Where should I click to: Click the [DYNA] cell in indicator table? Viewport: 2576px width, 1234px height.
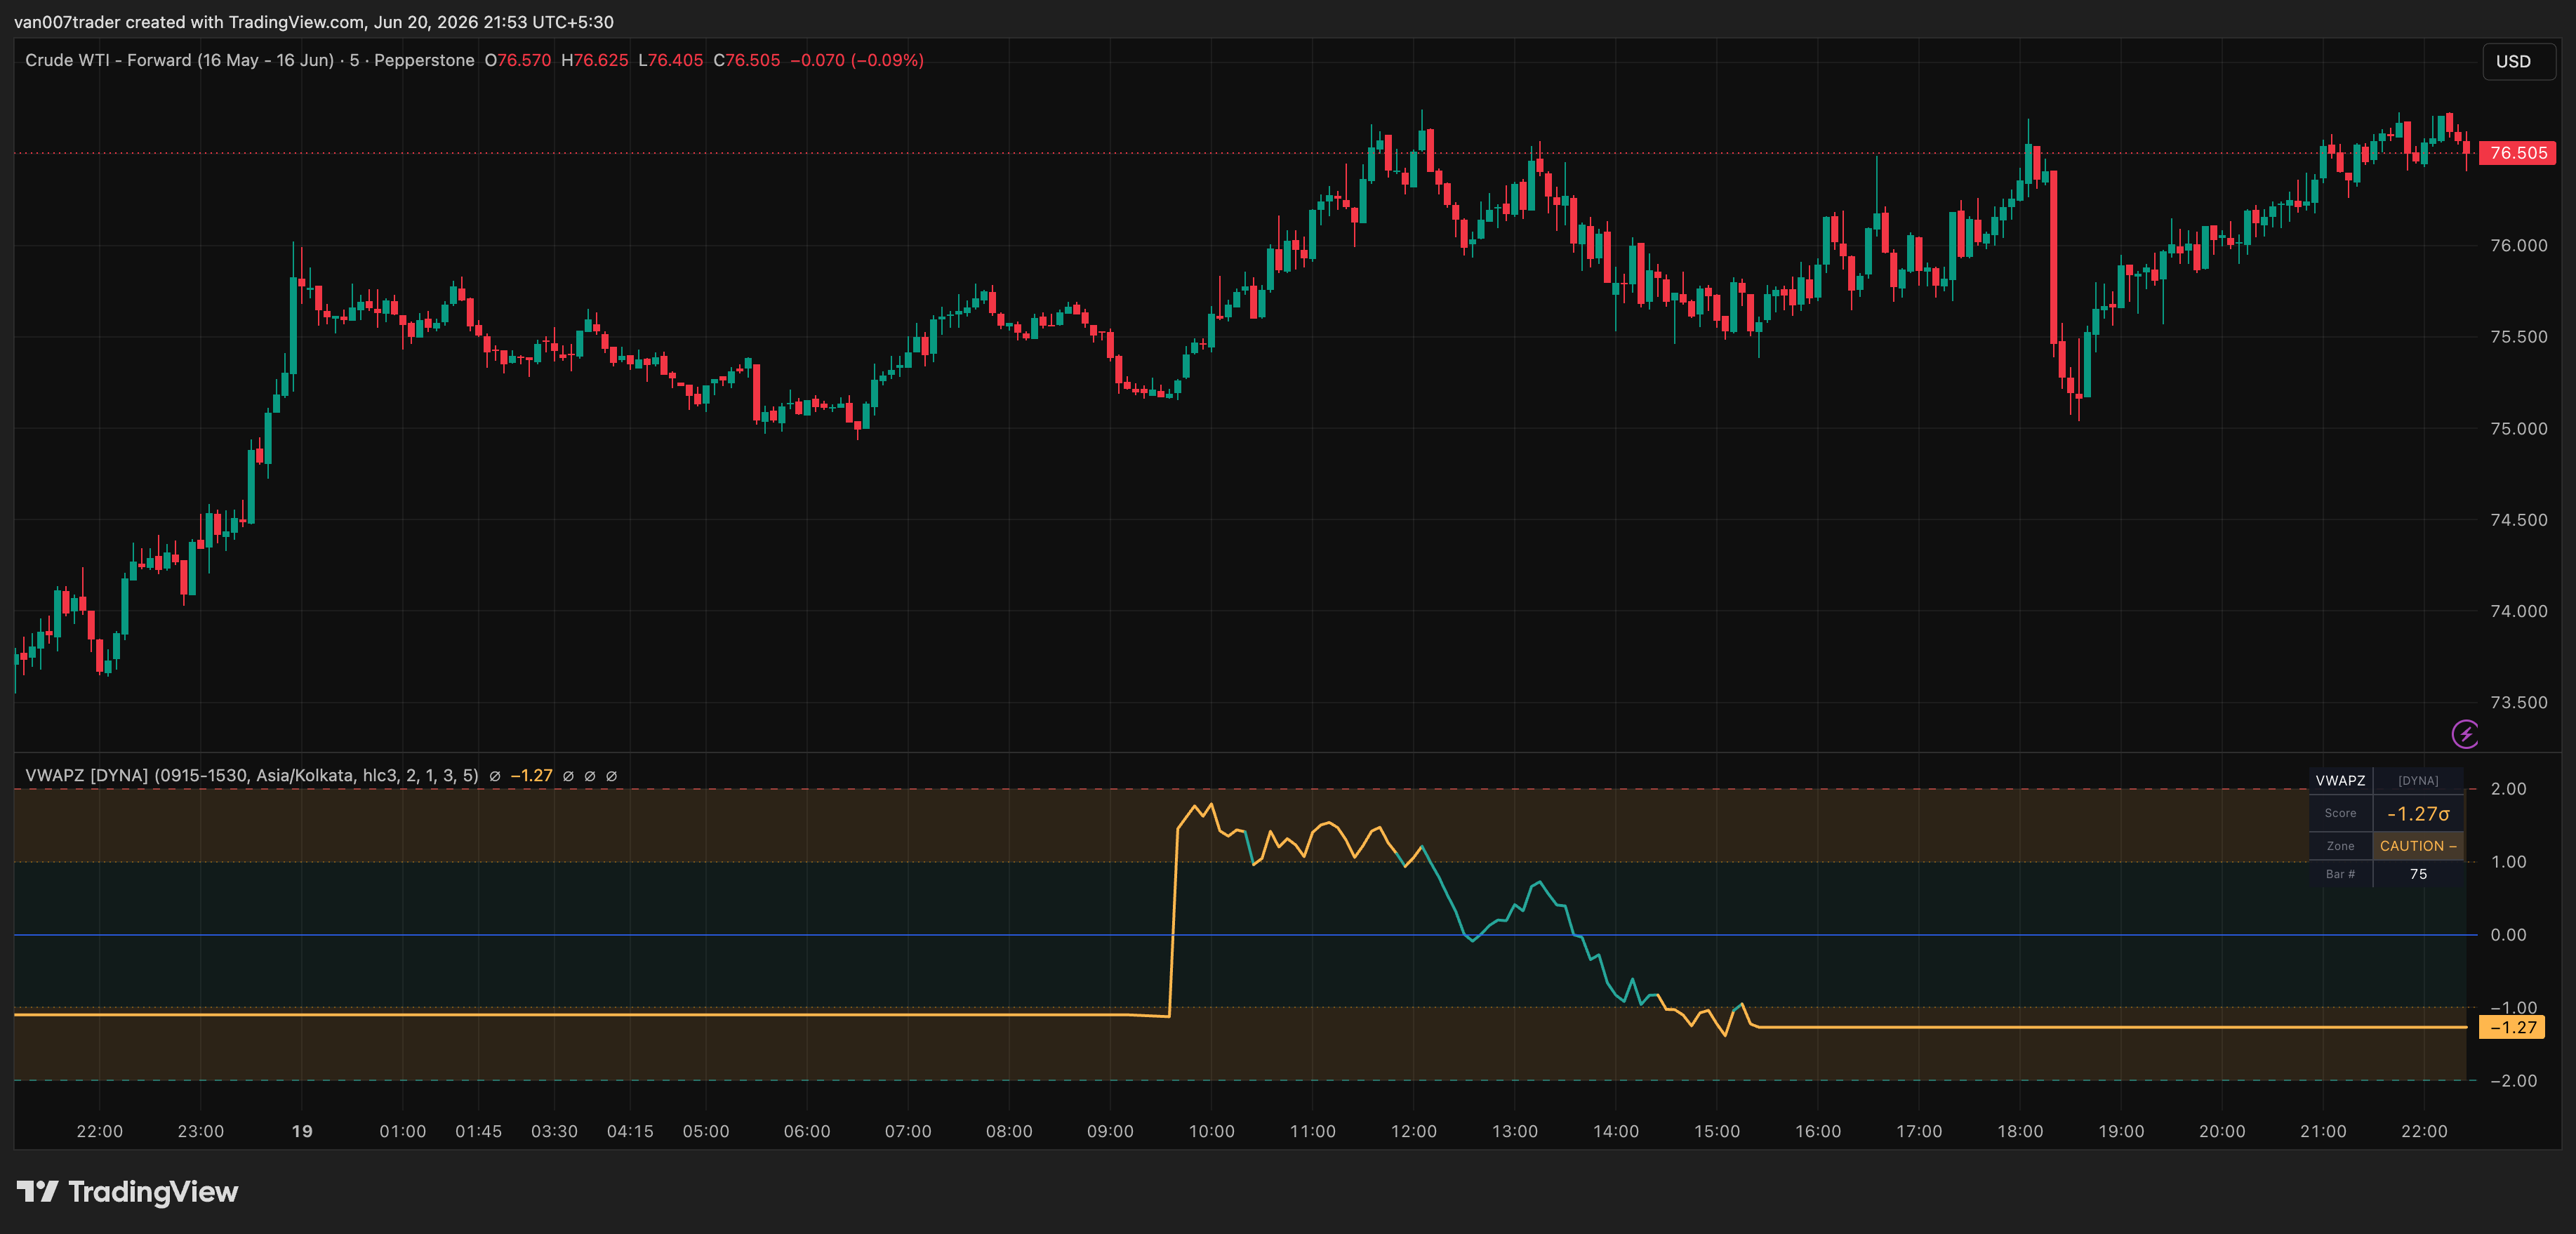click(x=2418, y=781)
